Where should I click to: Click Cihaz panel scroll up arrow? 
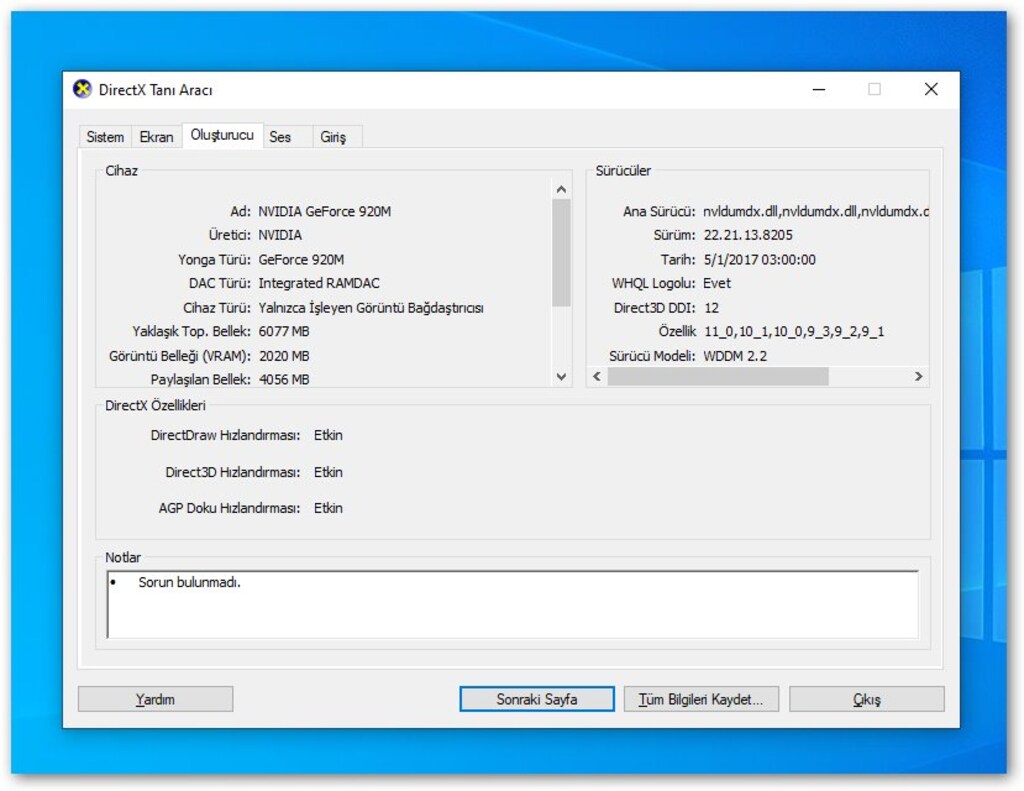click(561, 189)
